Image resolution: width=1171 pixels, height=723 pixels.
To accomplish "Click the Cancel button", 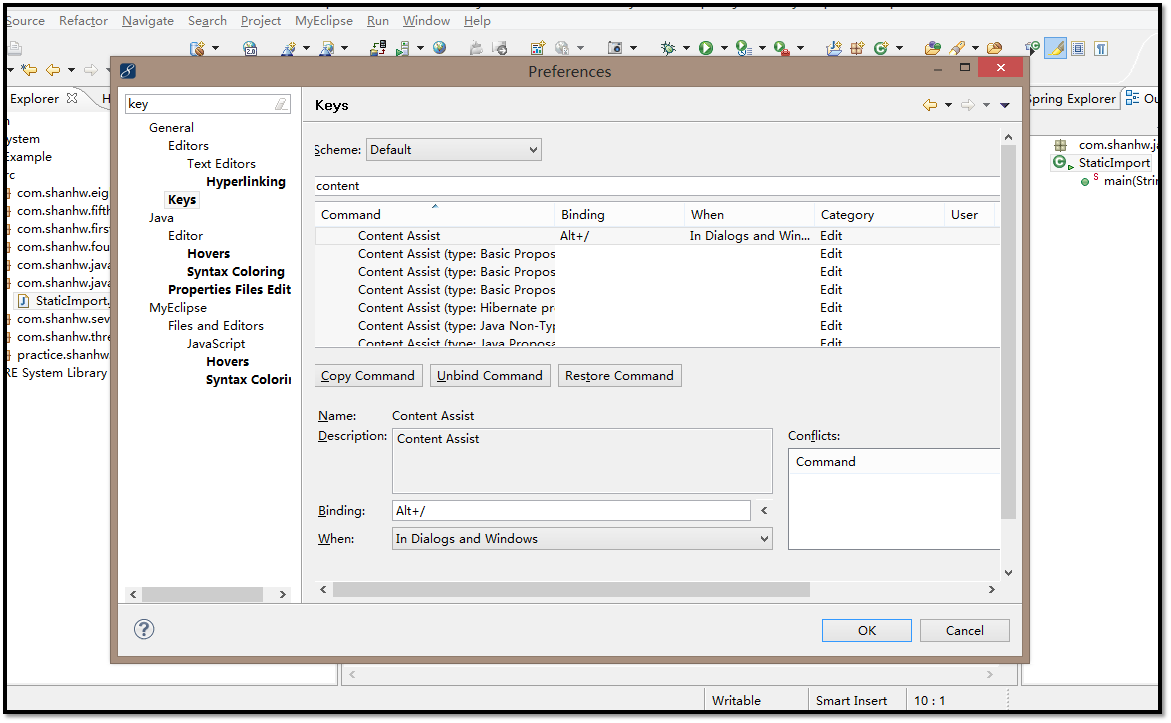I will point(964,630).
